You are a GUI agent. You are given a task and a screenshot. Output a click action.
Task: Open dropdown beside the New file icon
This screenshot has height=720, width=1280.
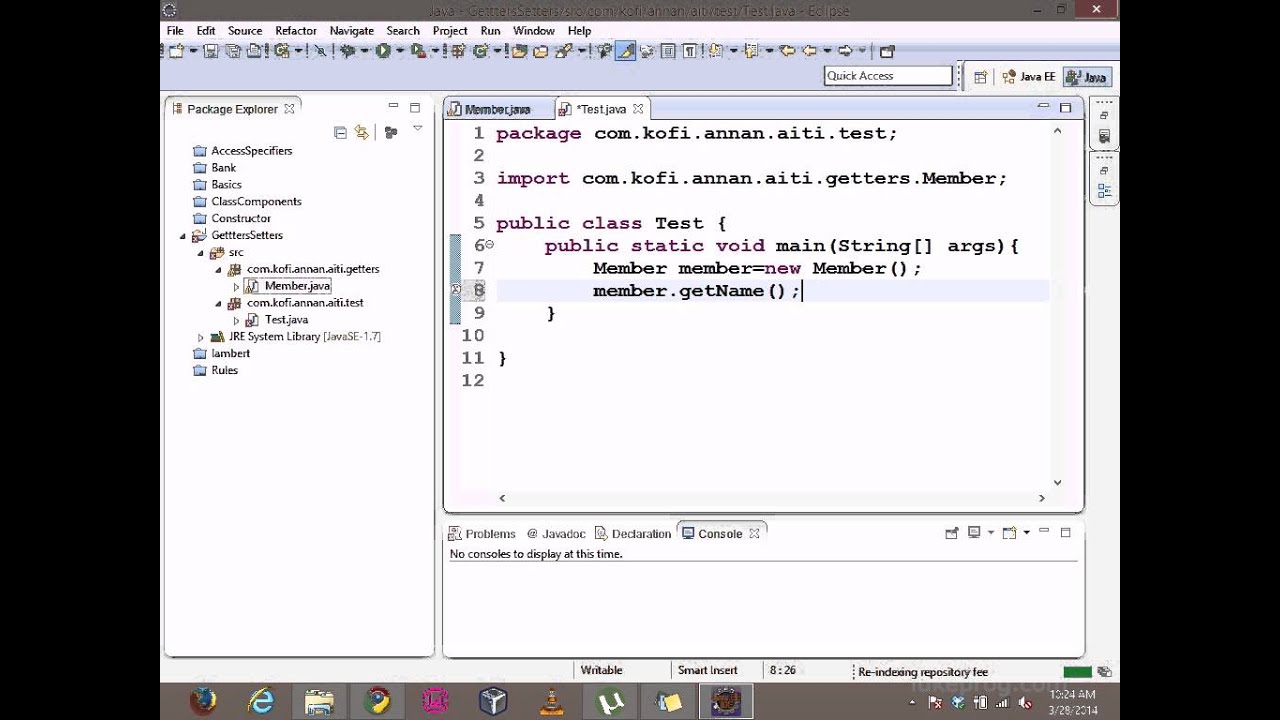pos(195,51)
